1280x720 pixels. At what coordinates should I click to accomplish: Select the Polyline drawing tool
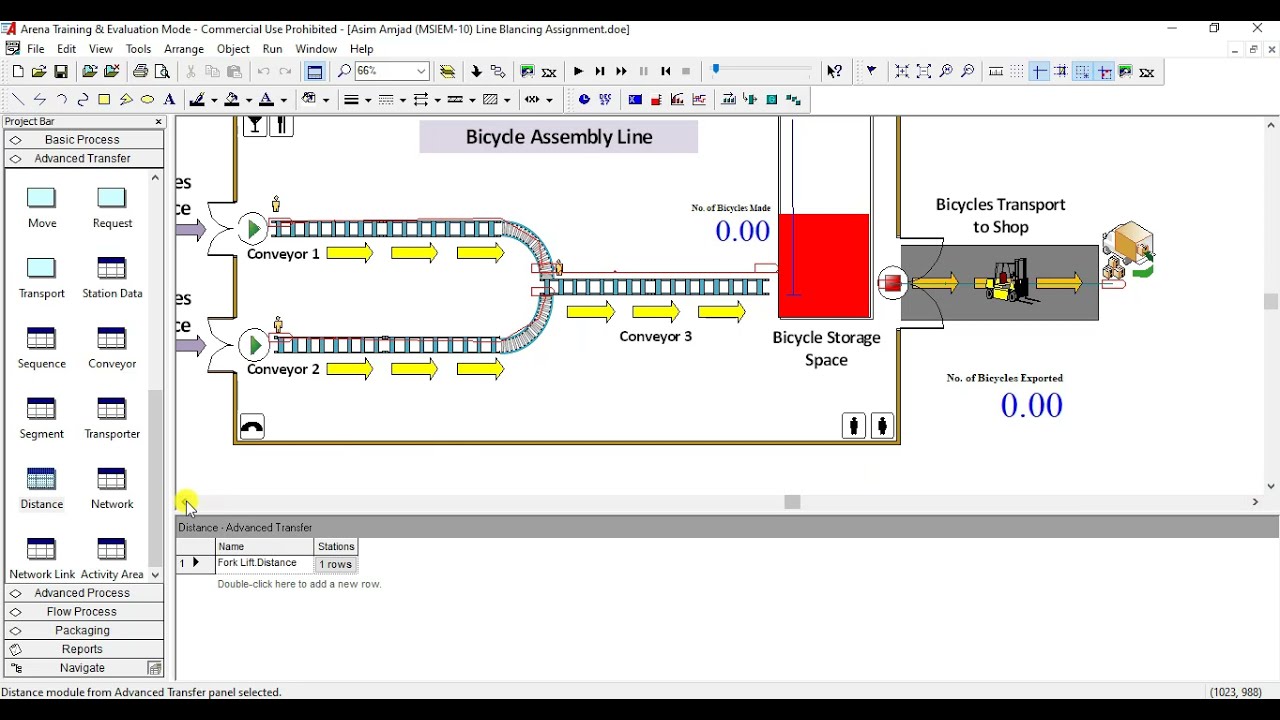tap(39, 100)
